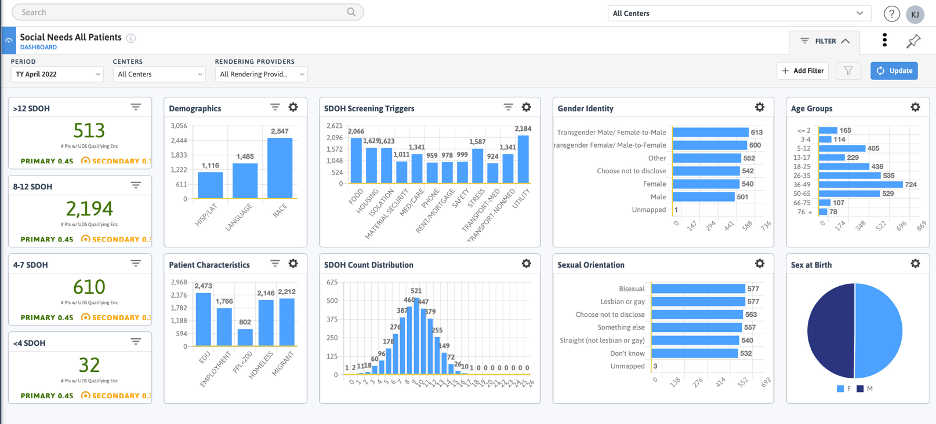936x424 pixels.
Task: Collapse the FILTER tab panel
Action: pyautogui.click(x=824, y=41)
